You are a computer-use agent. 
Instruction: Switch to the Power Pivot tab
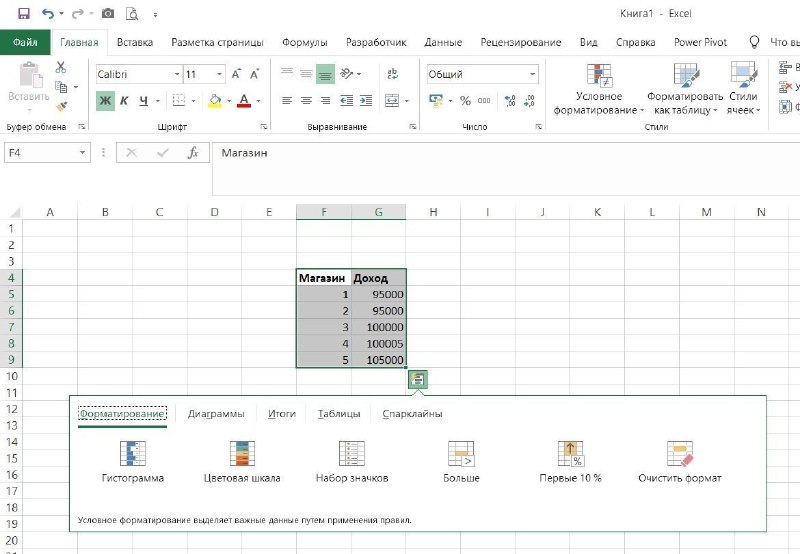click(701, 42)
